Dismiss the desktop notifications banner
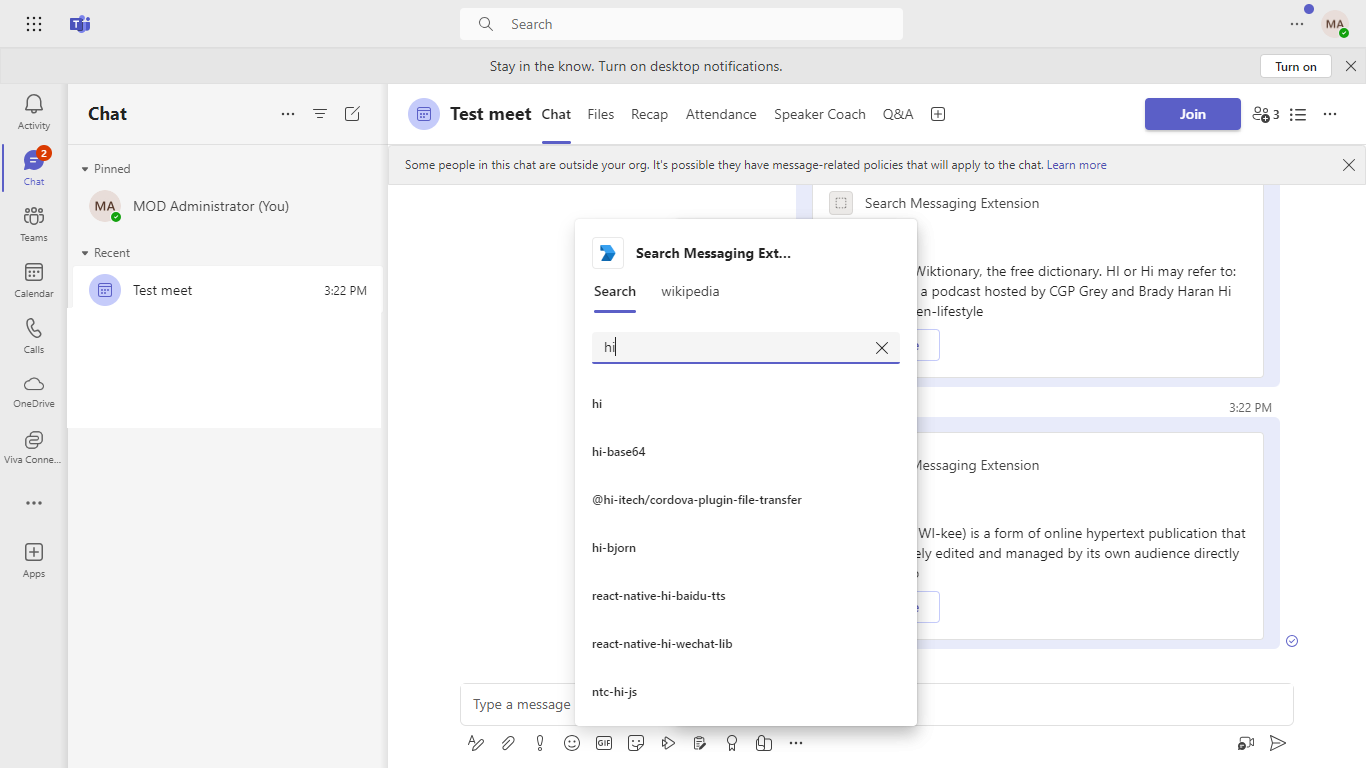The height and width of the screenshot is (768, 1366). click(x=1351, y=66)
